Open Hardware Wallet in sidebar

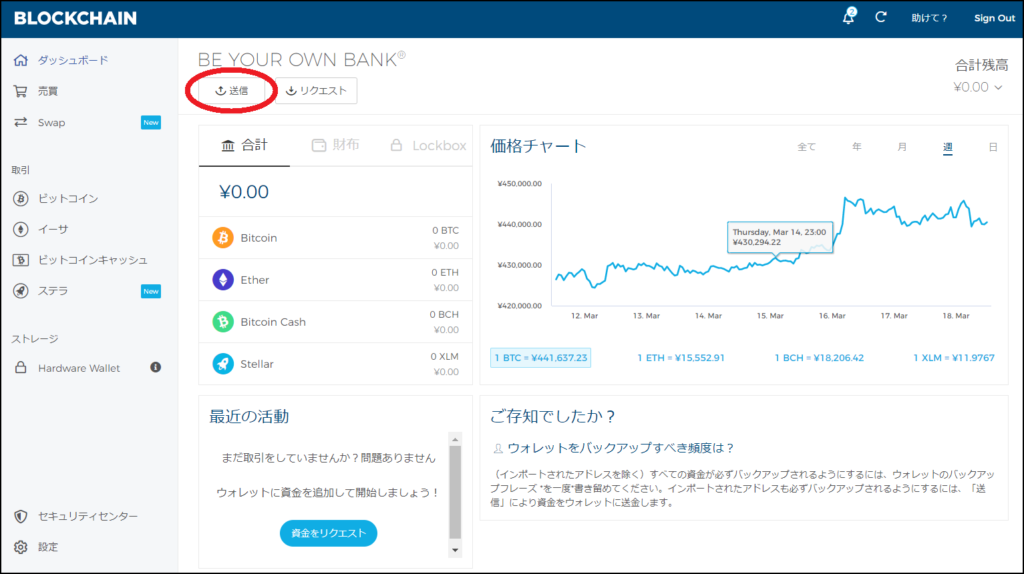click(x=79, y=368)
